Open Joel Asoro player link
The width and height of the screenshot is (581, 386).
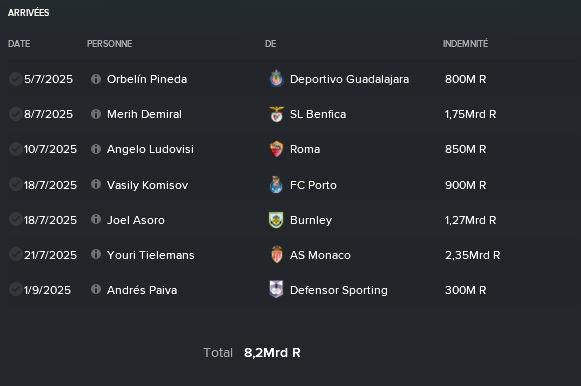click(x=136, y=220)
